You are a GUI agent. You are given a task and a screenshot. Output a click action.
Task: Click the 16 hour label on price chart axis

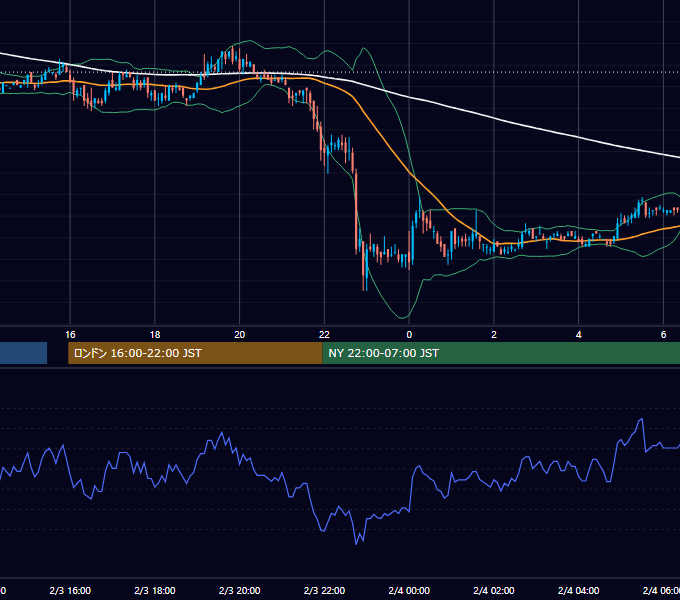coord(70,335)
